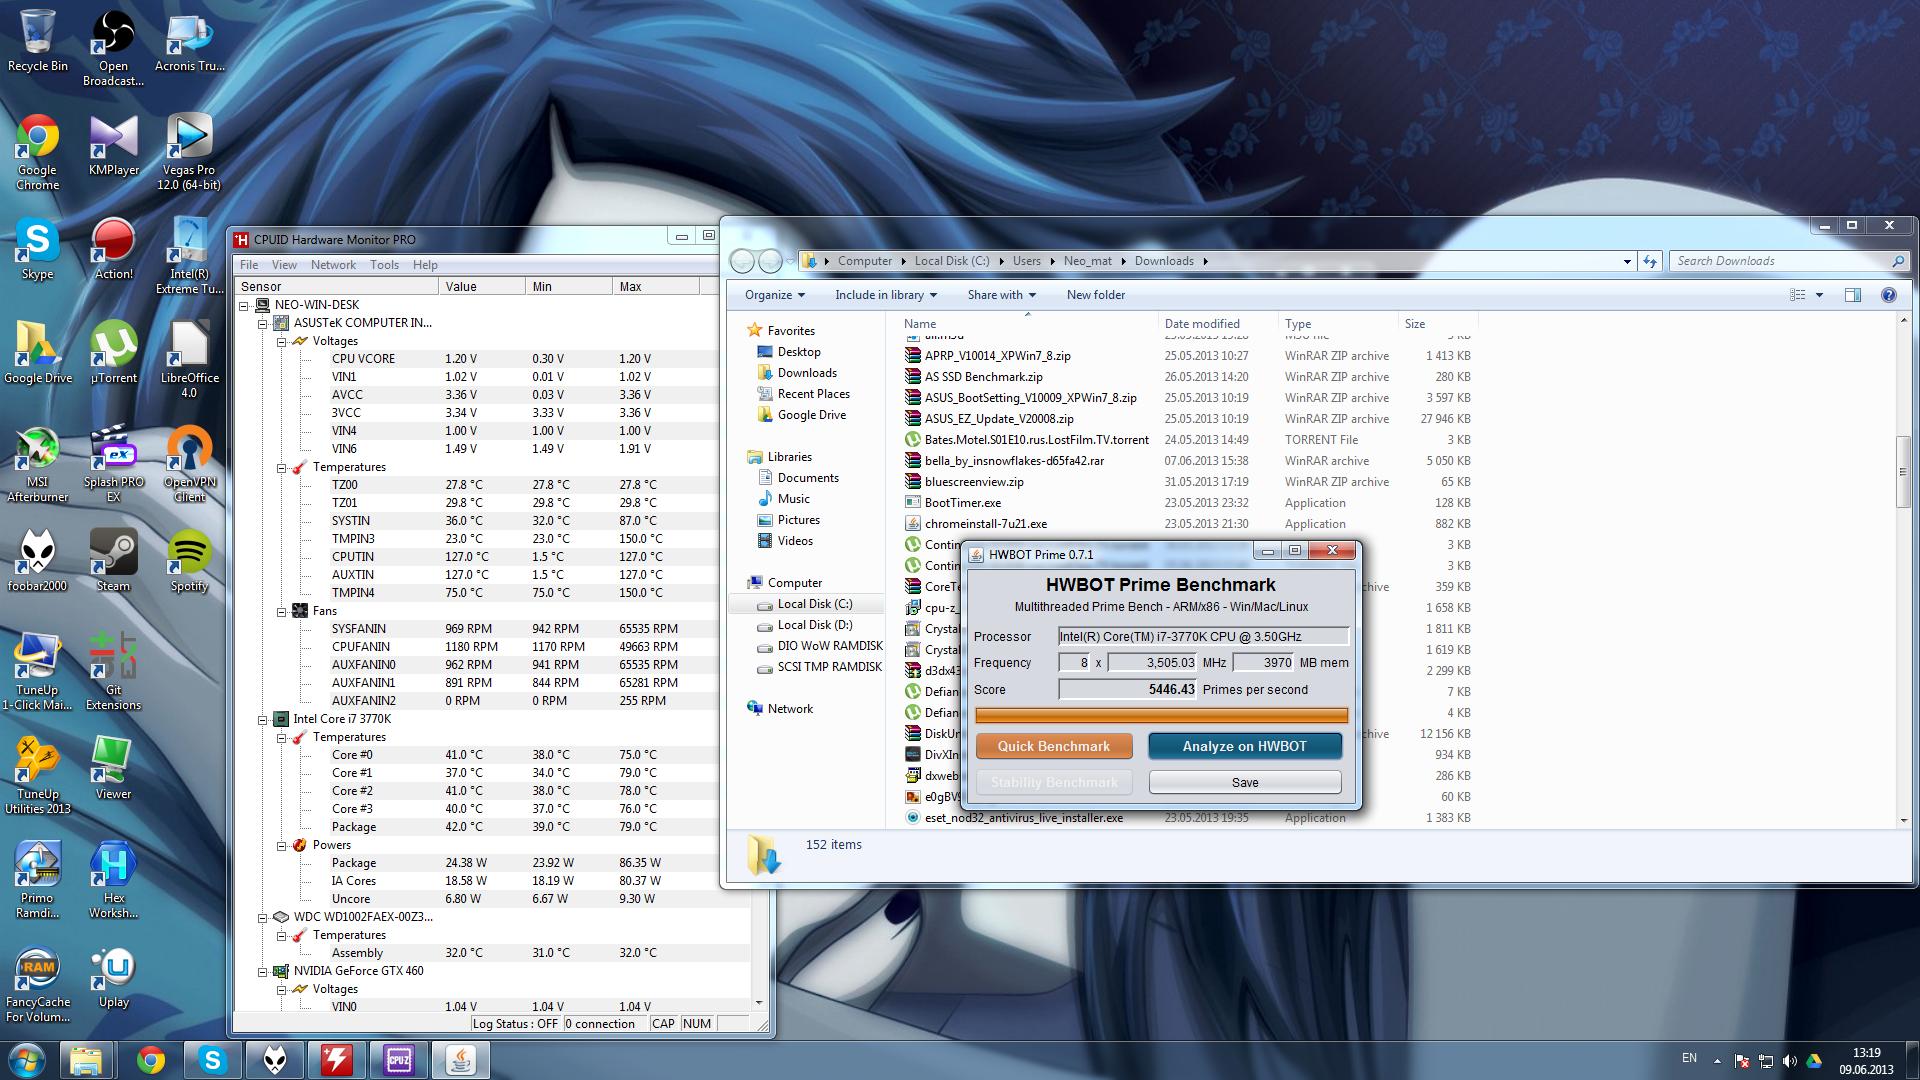Image resolution: width=1920 pixels, height=1080 pixels.
Task: Open the Hex Workshop desktop shortcut
Action: [113, 880]
